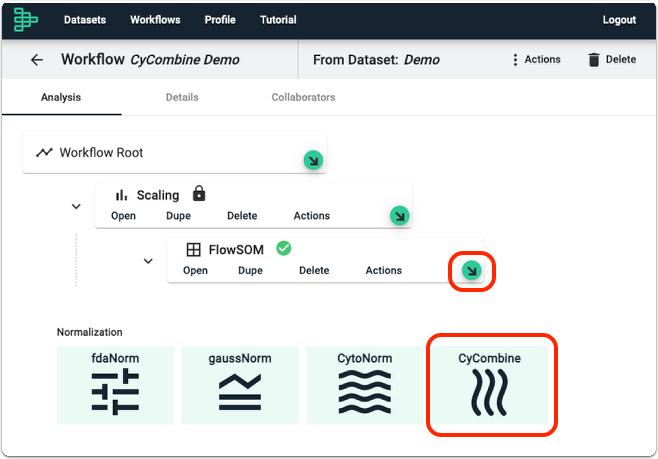Select the gaussNorm normalization tile
Image resolution: width=658 pixels, height=459 pixels.
coord(240,385)
